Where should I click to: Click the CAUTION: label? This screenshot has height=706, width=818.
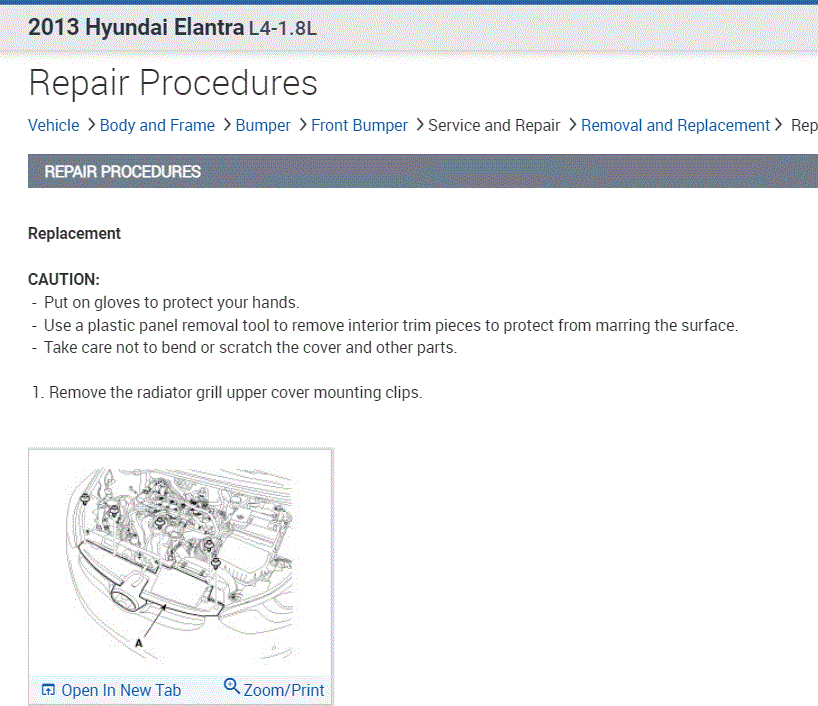[x=64, y=279]
